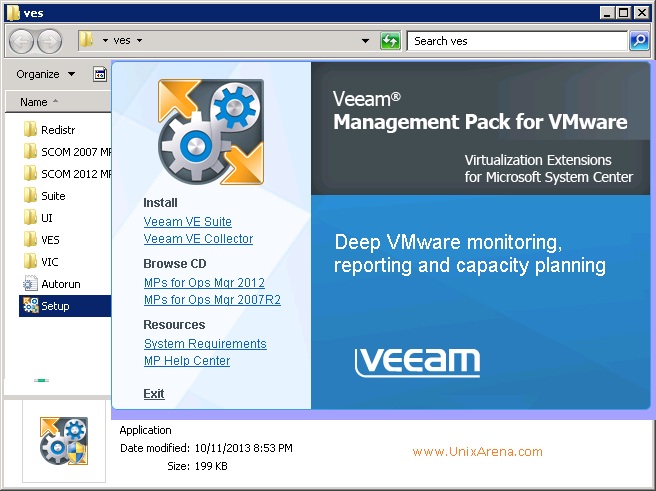Select the VIC folder icon
The image size is (656, 491).
(30, 262)
